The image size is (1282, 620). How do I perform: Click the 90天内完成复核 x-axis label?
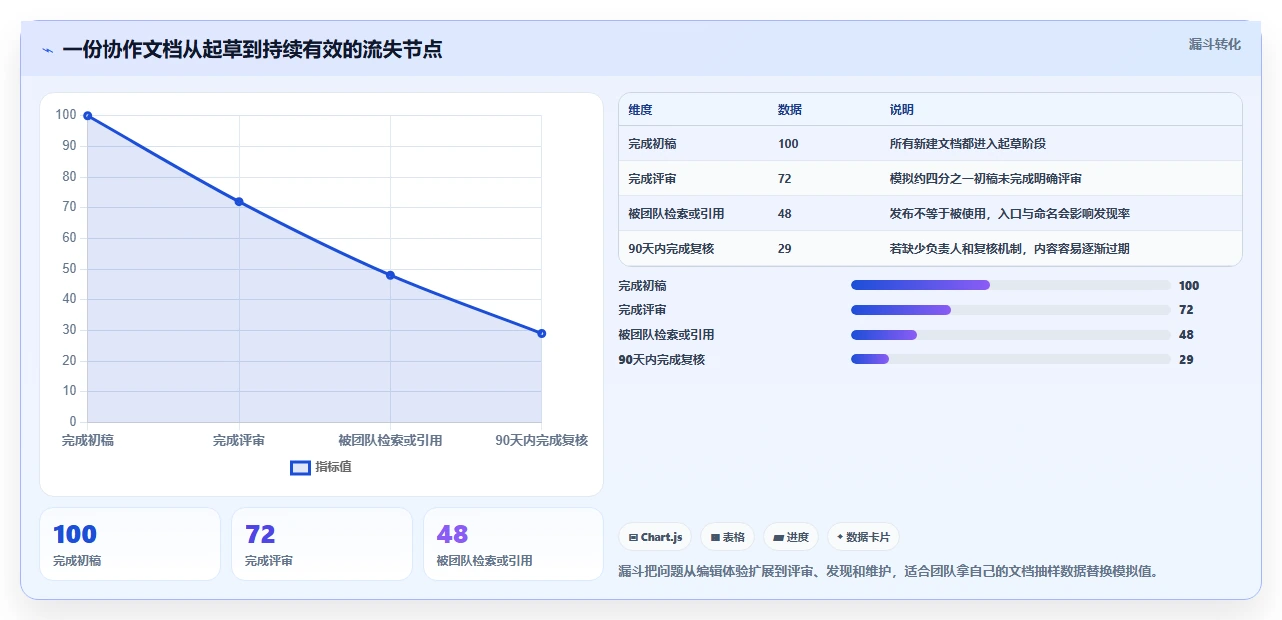[x=542, y=440]
